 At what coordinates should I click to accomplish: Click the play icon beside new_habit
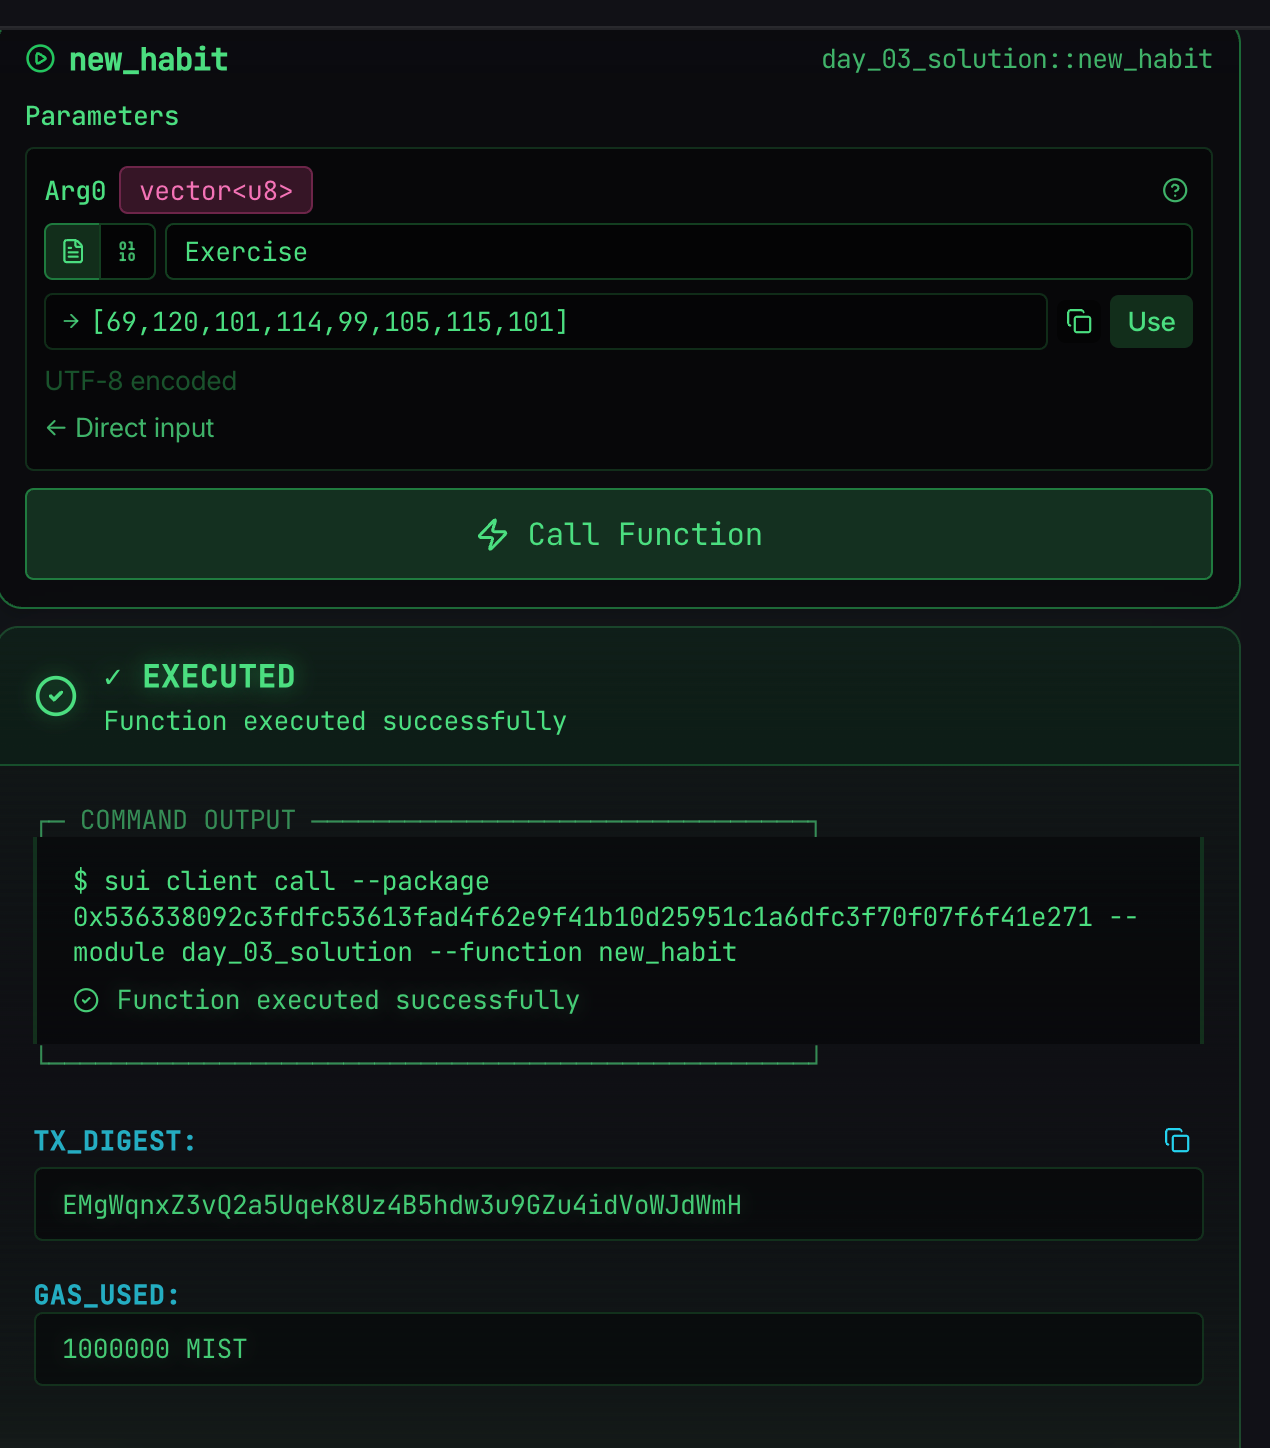39,59
